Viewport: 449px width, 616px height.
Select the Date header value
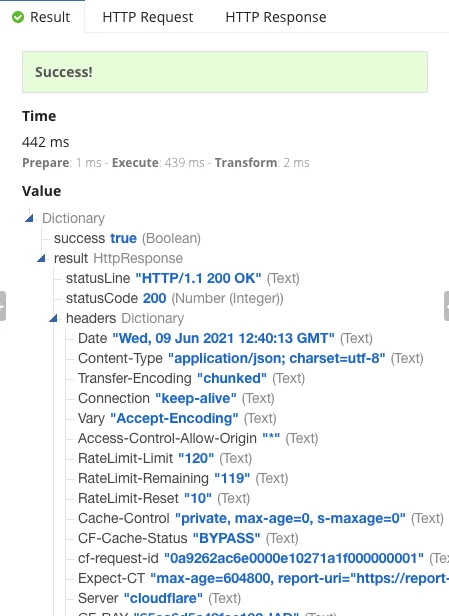[224, 338]
